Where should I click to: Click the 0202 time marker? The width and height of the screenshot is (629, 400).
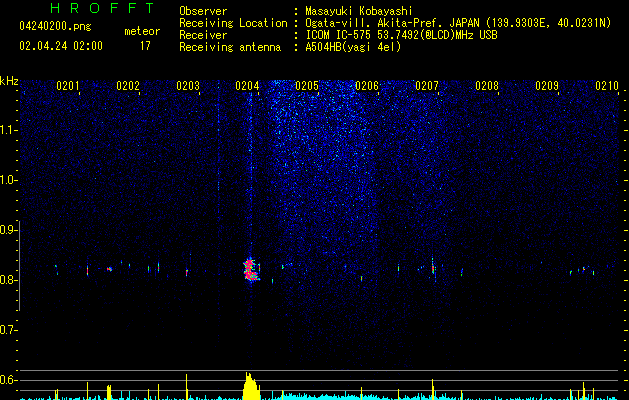[x=128, y=86]
